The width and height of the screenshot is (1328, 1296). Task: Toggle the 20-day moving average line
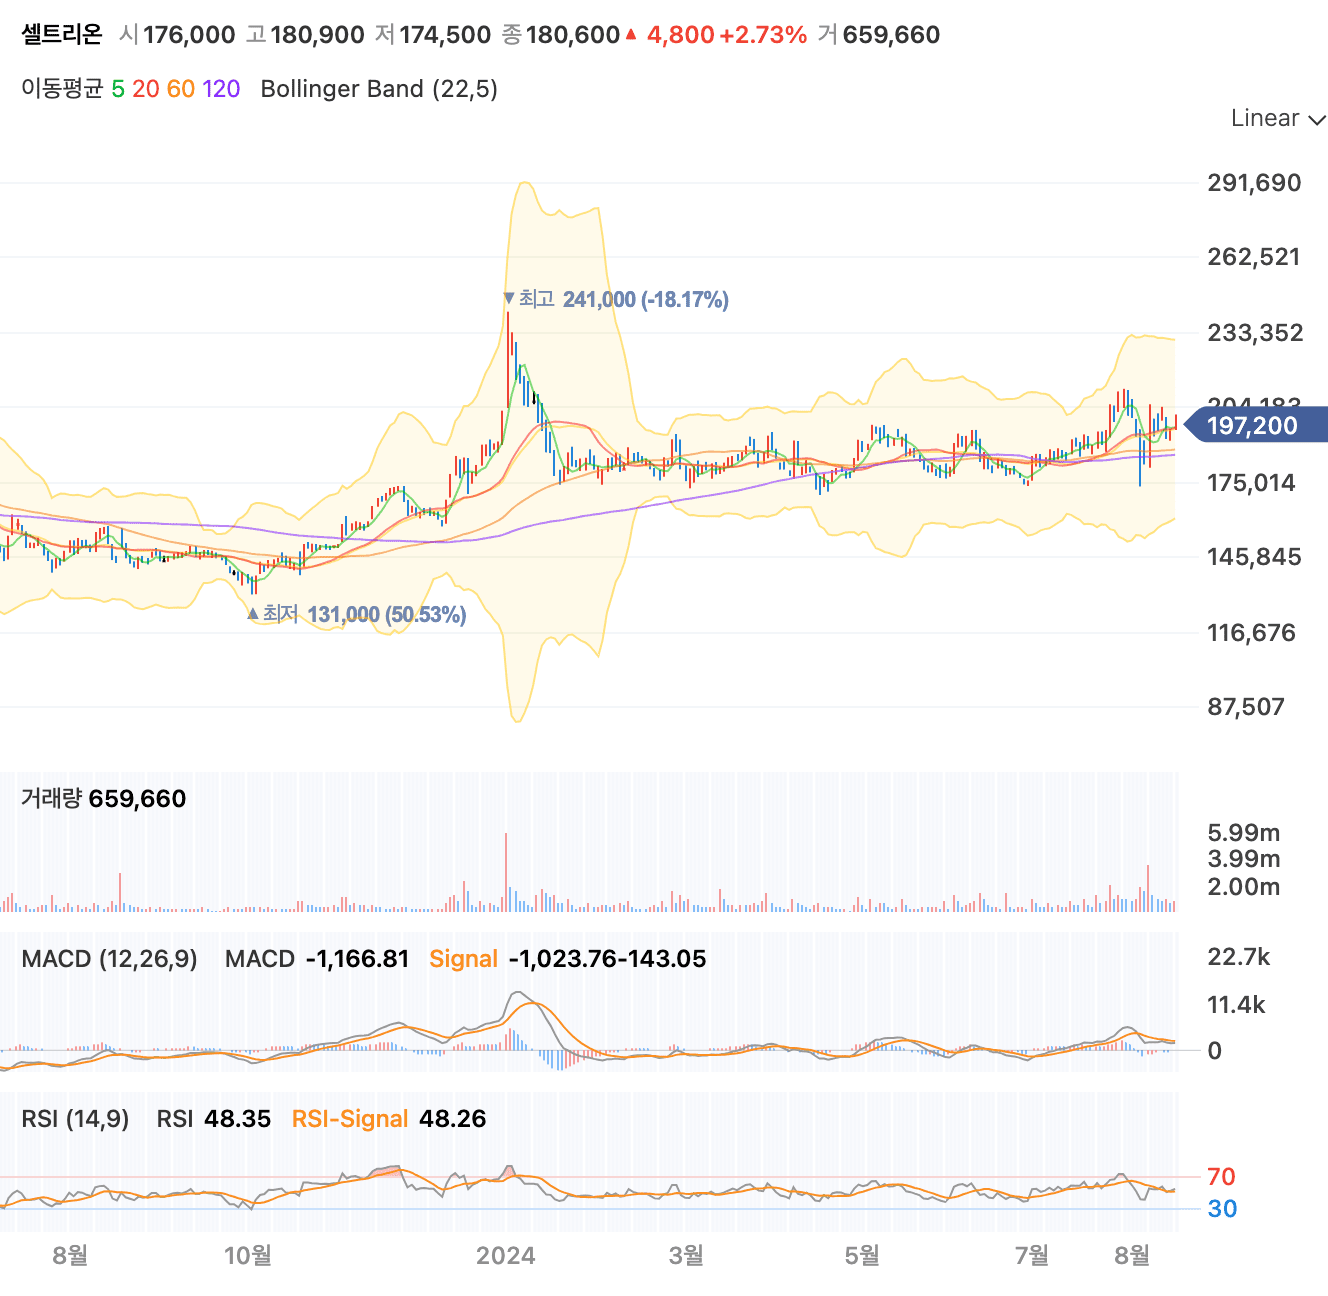click(146, 89)
